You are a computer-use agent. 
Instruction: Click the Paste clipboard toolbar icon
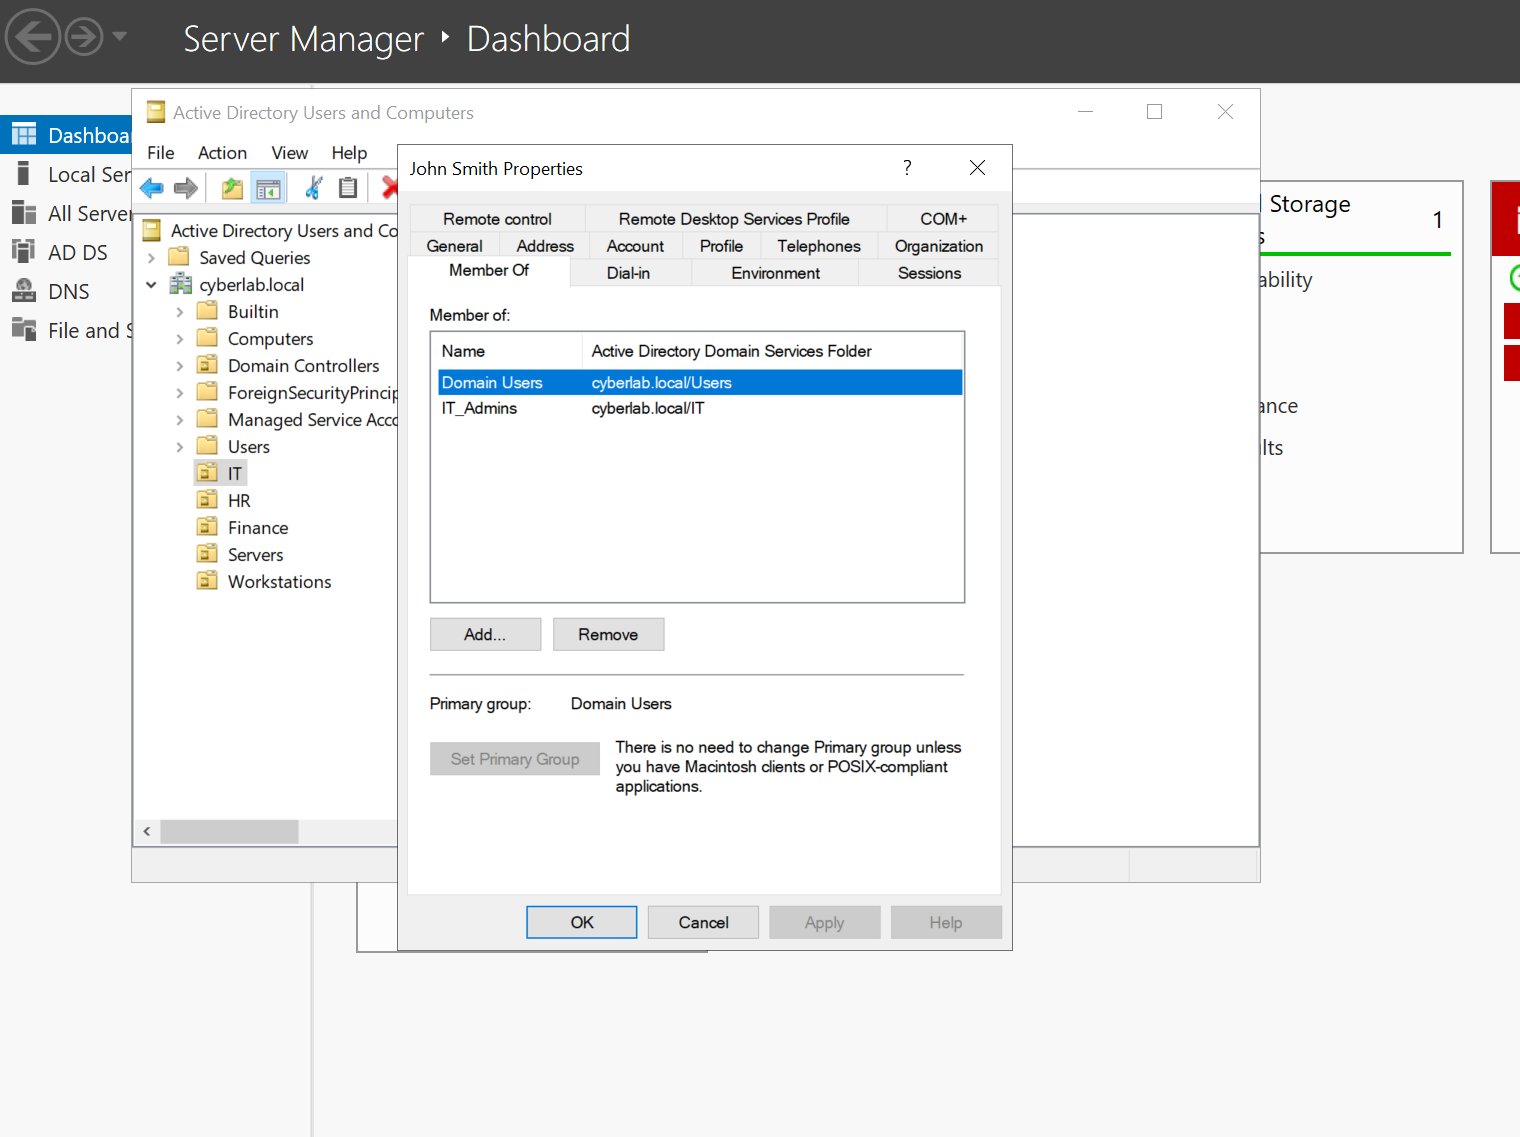pyautogui.click(x=348, y=188)
